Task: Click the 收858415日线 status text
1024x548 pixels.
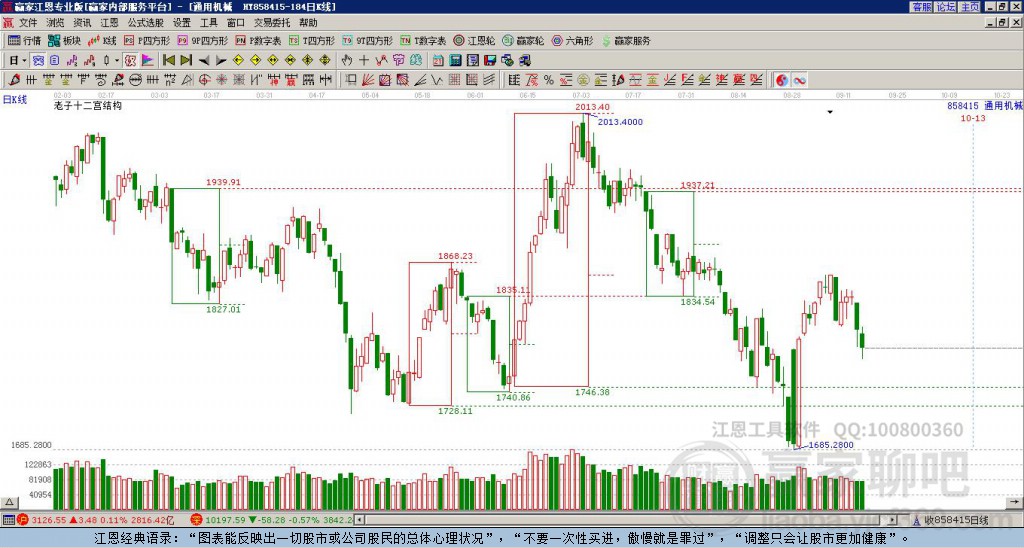Action: 956,520
